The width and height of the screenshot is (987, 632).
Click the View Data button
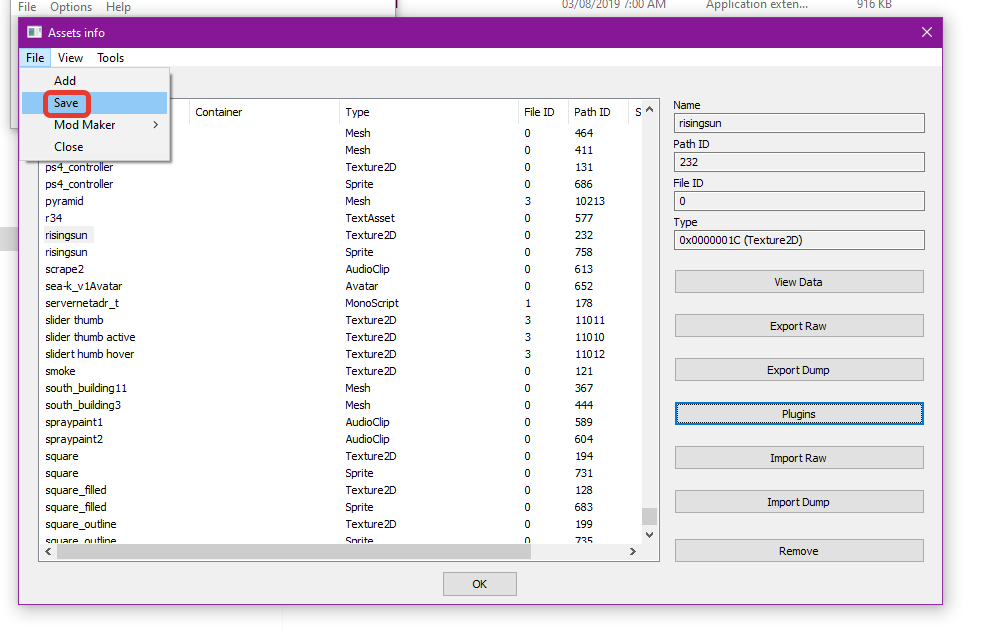pyautogui.click(x=799, y=282)
